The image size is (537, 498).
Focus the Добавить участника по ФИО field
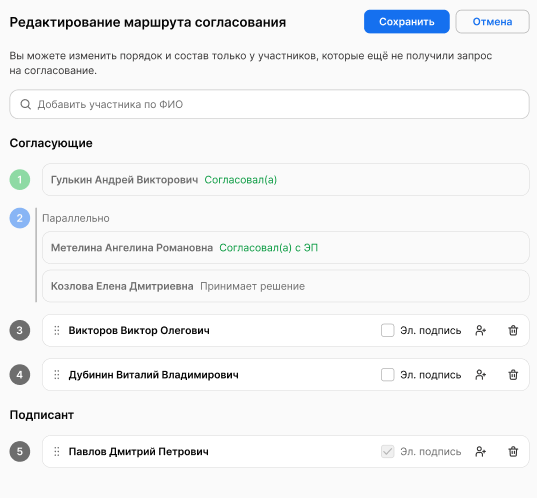coord(269,104)
